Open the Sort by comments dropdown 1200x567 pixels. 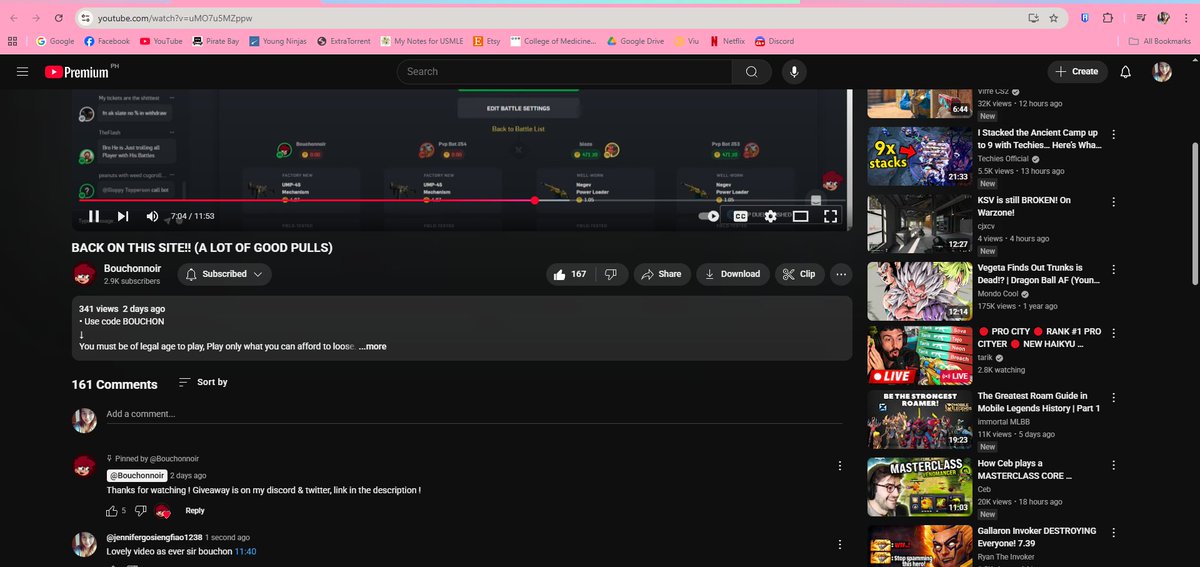coord(203,382)
